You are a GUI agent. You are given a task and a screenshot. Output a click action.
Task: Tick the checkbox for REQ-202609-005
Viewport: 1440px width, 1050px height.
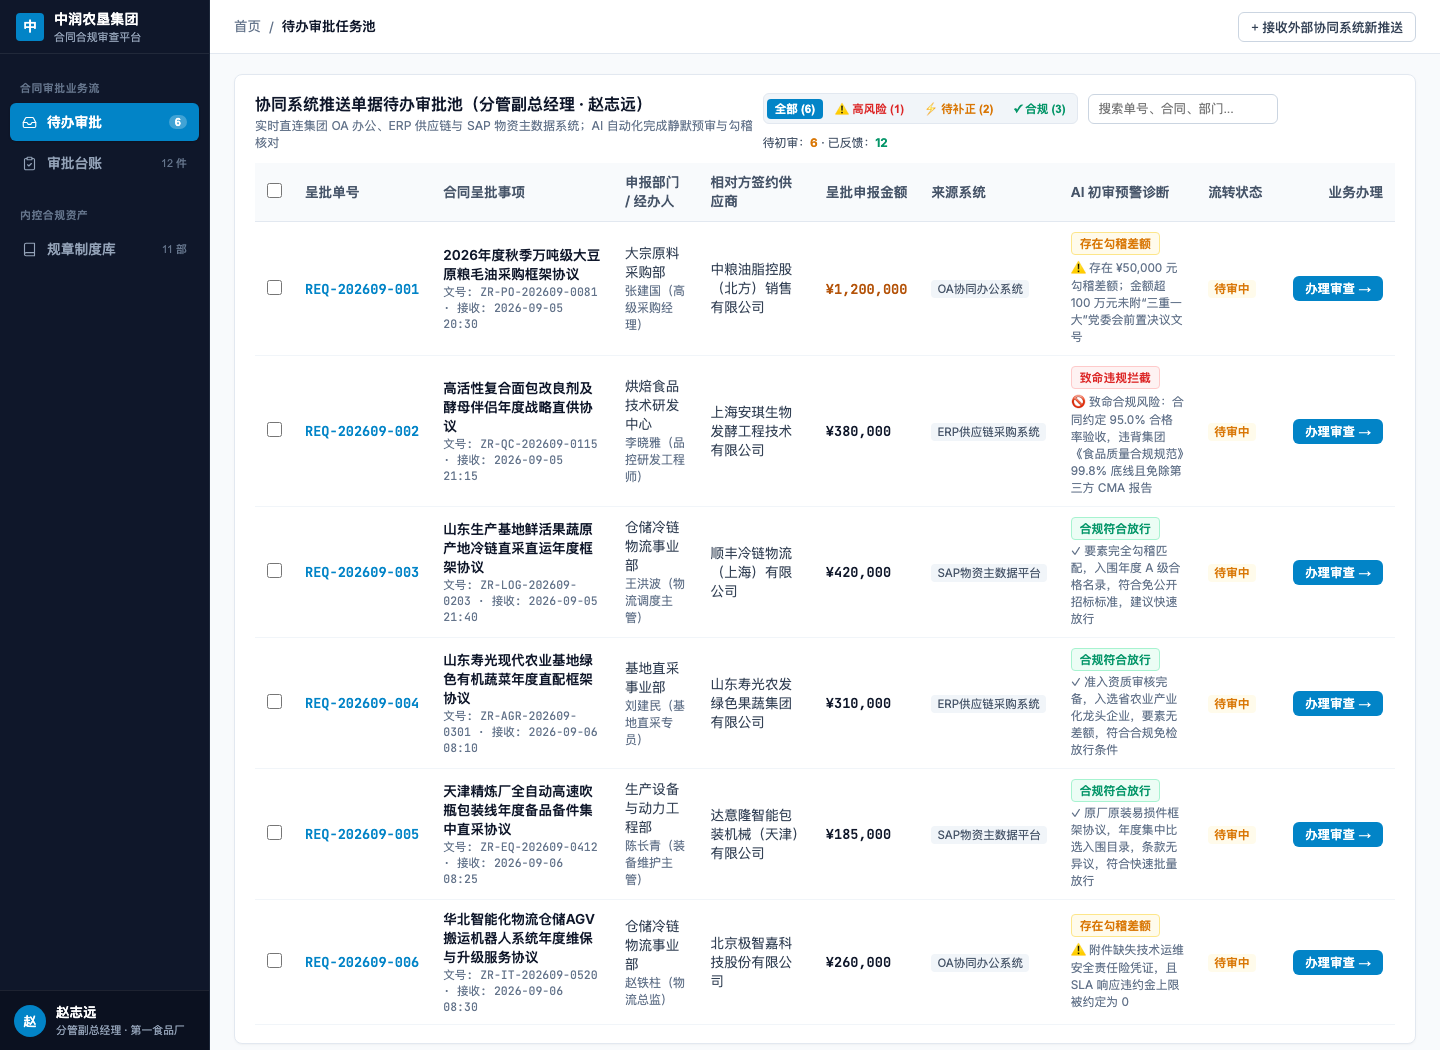pos(275,833)
